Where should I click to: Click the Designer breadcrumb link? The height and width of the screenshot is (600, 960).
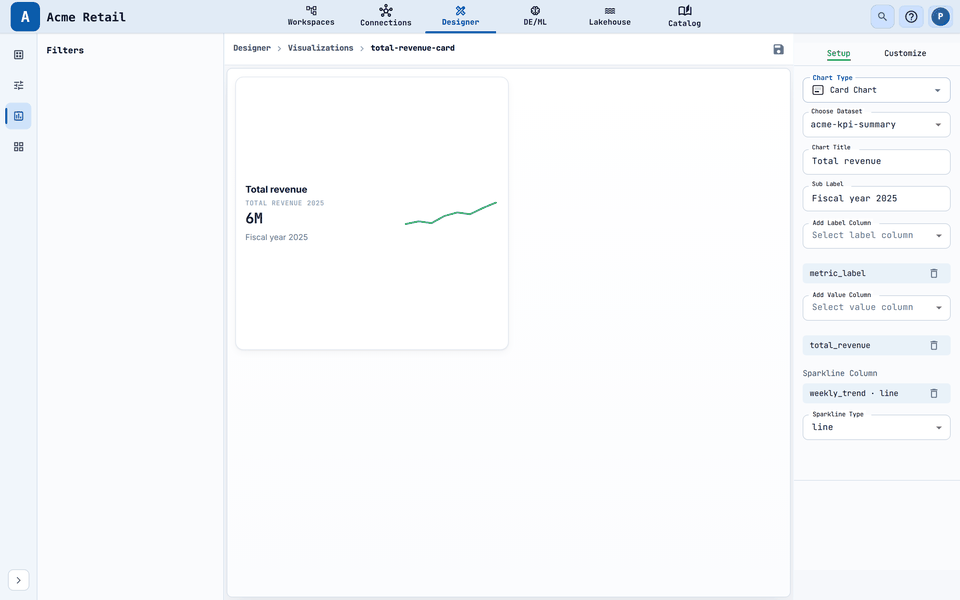click(252, 48)
